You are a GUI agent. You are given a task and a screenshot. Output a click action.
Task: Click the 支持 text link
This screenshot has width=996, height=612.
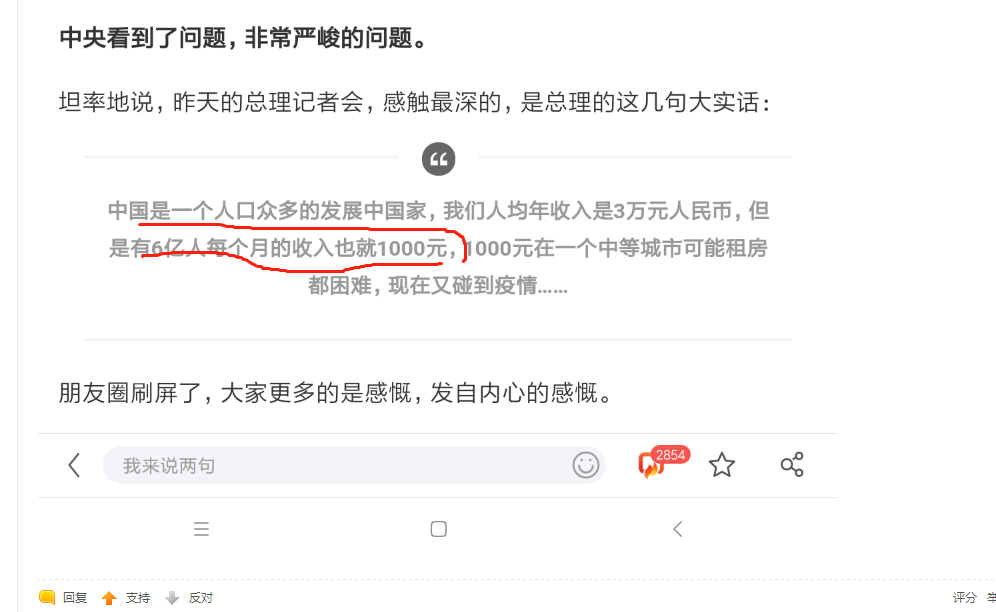(x=138, y=598)
